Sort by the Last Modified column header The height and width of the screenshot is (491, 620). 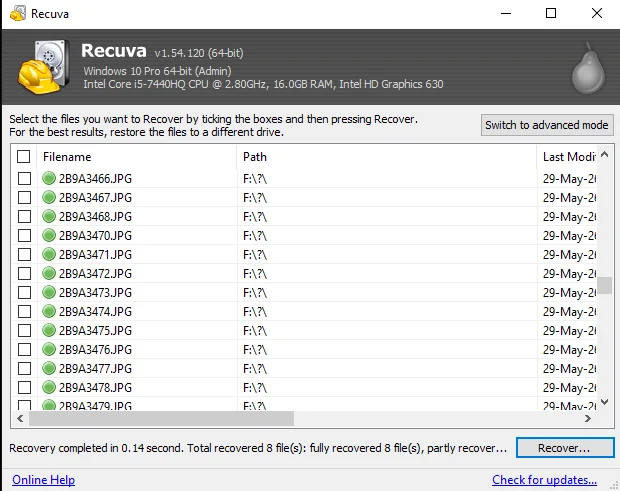click(x=567, y=157)
